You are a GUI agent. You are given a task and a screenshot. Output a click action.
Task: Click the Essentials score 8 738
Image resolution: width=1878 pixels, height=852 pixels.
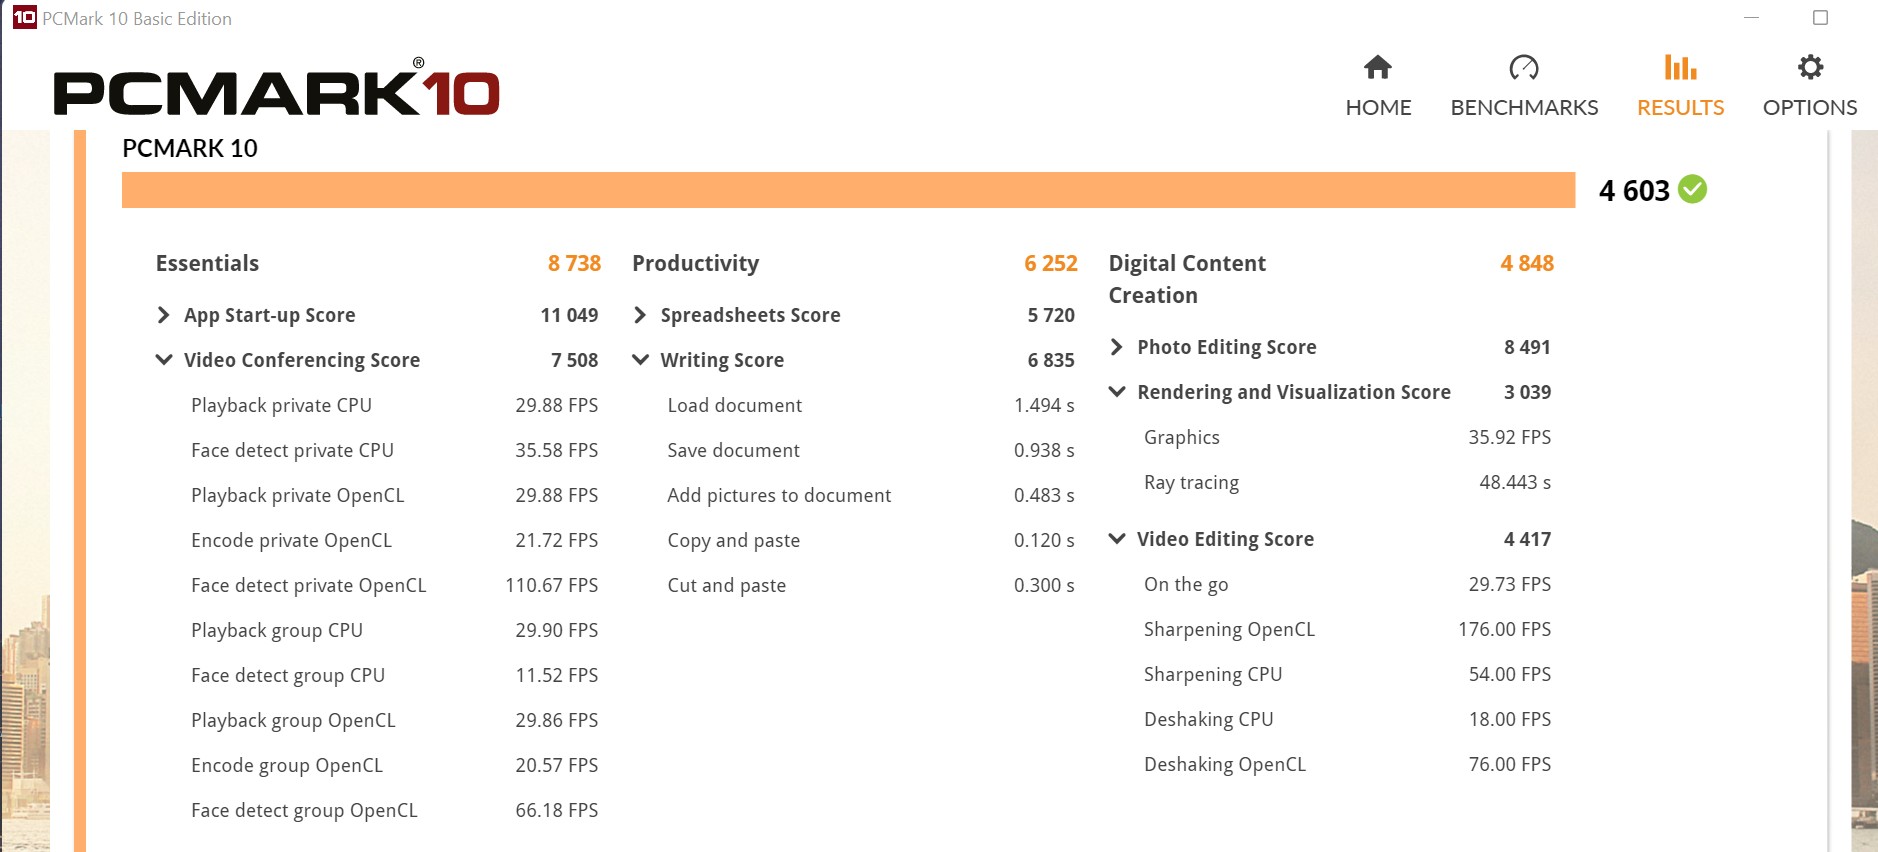coord(574,263)
